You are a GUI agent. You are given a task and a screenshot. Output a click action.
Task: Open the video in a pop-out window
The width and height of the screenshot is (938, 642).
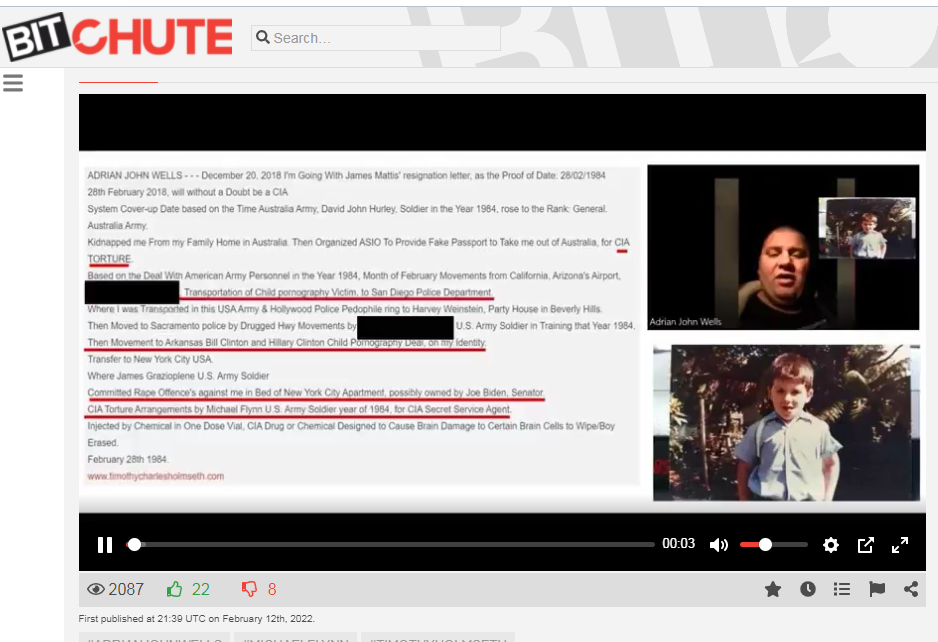(865, 544)
